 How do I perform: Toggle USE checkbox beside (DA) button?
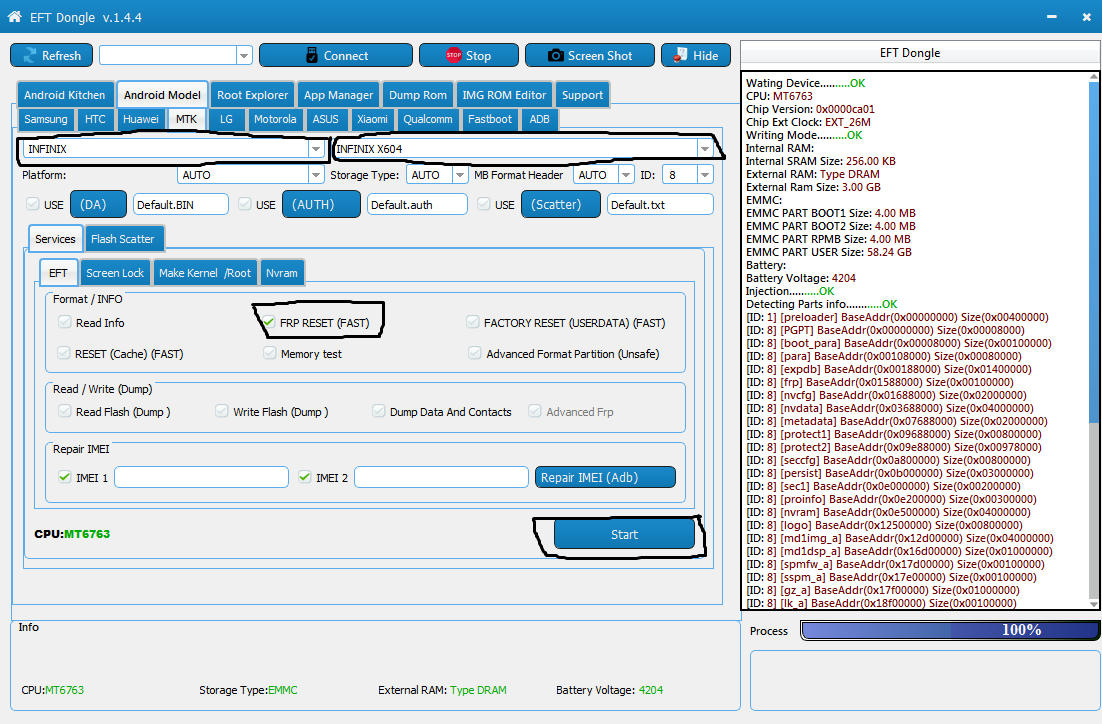(x=32, y=204)
